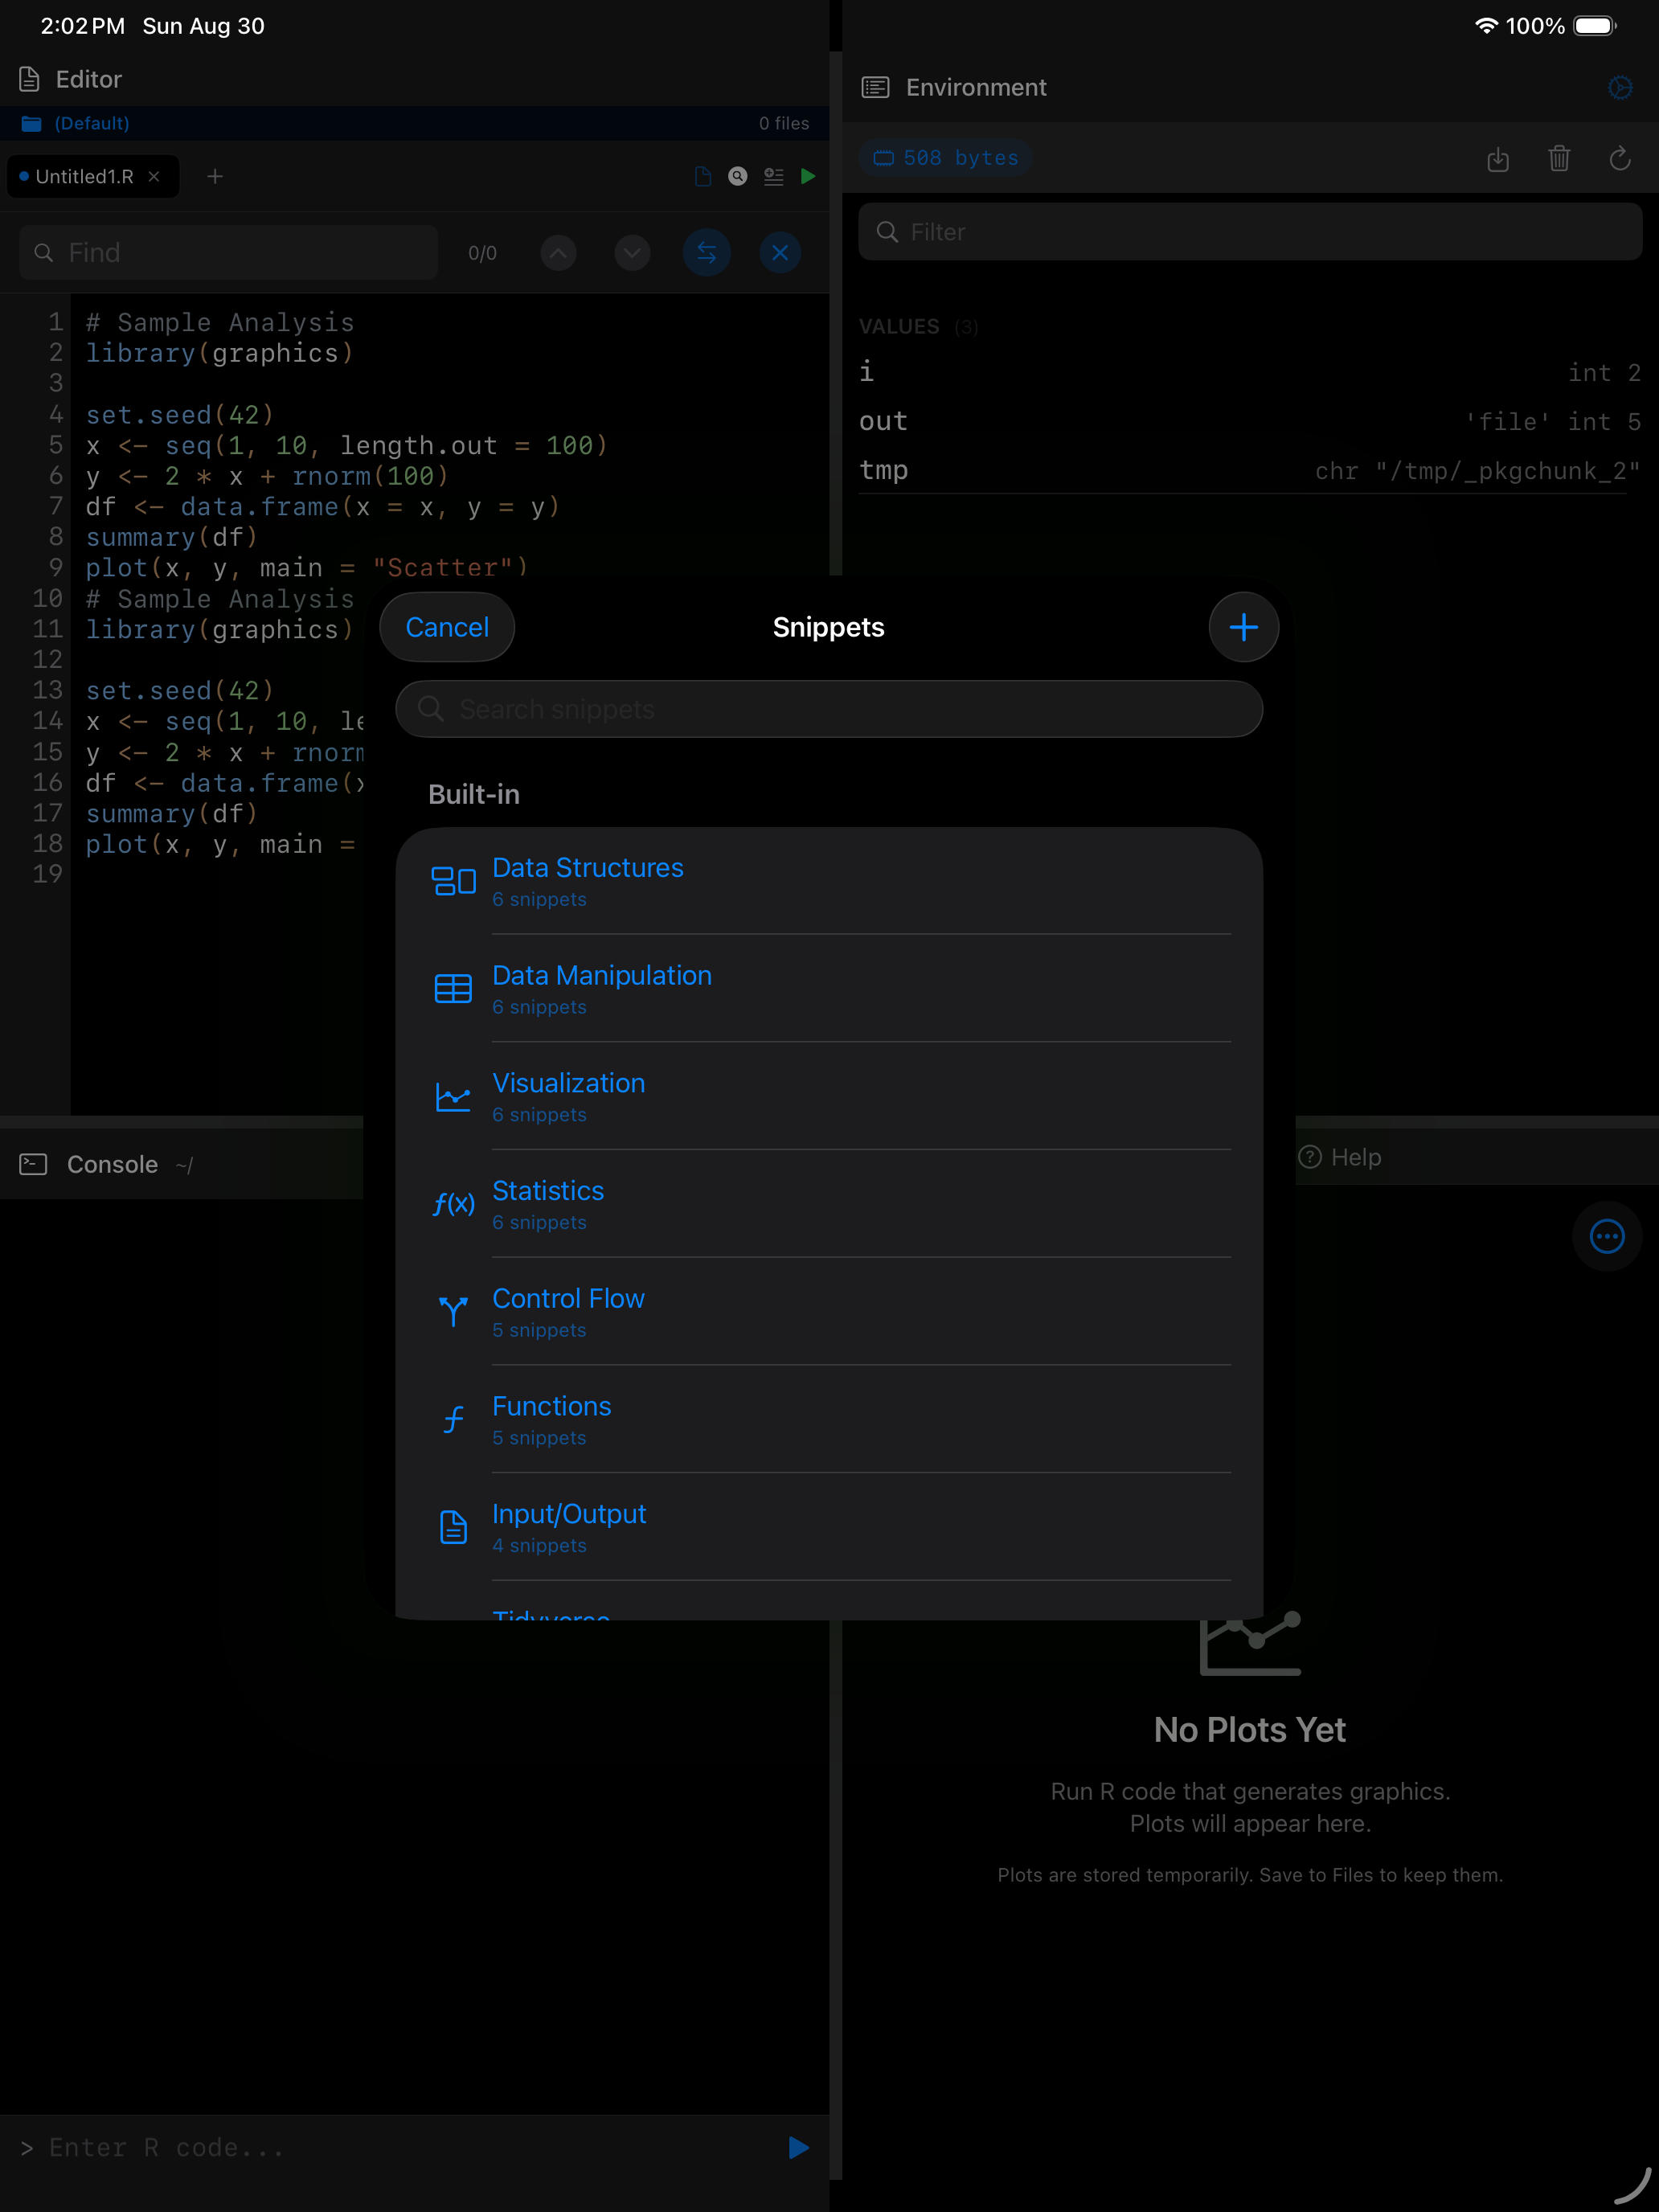Viewport: 1659px width, 2212px height.
Task: Click the find magnifier icon in editor toolbar
Action: 738,176
